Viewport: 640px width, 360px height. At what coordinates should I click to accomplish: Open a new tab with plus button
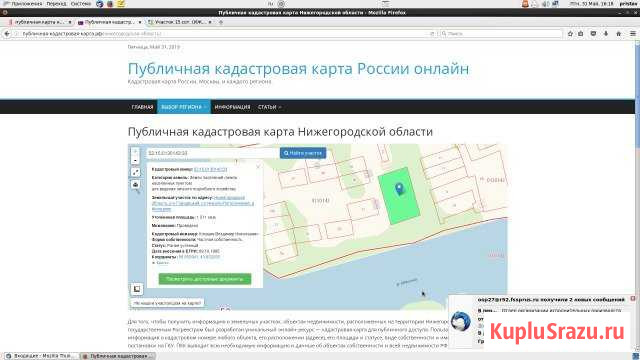[221, 22]
